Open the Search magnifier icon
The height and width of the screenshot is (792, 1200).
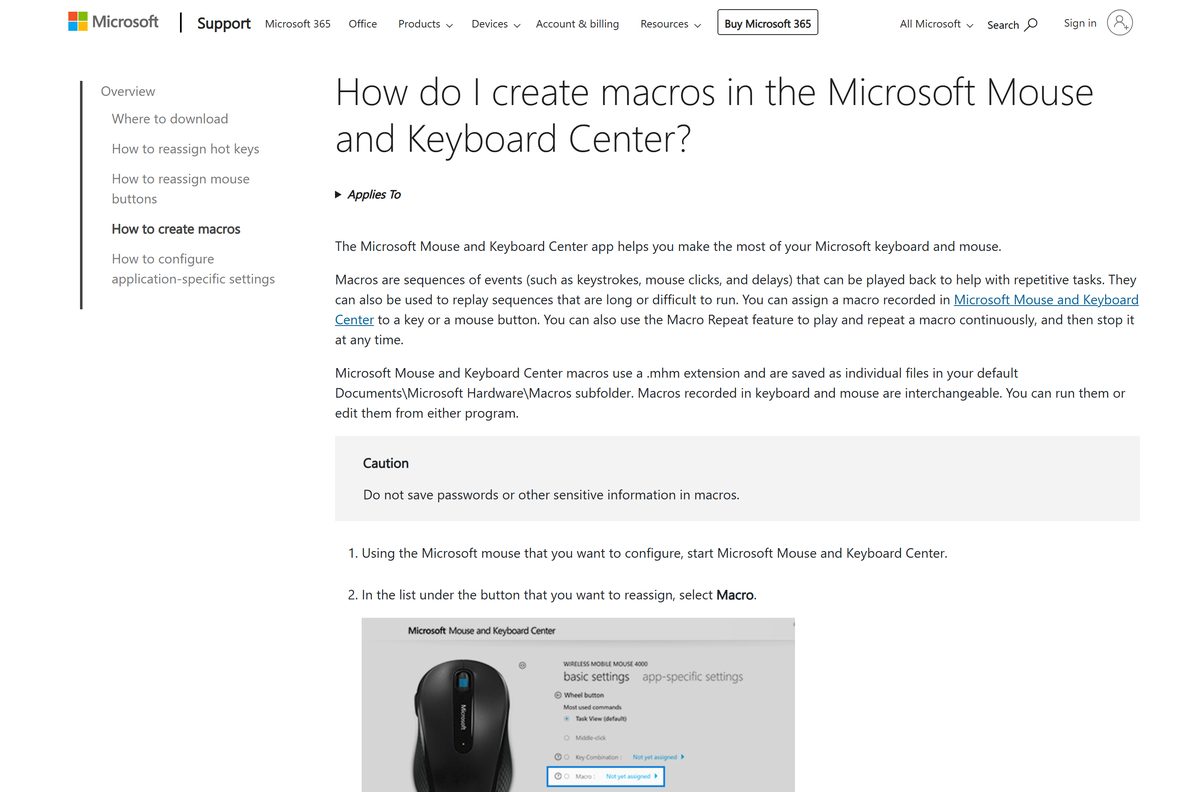(1031, 24)
